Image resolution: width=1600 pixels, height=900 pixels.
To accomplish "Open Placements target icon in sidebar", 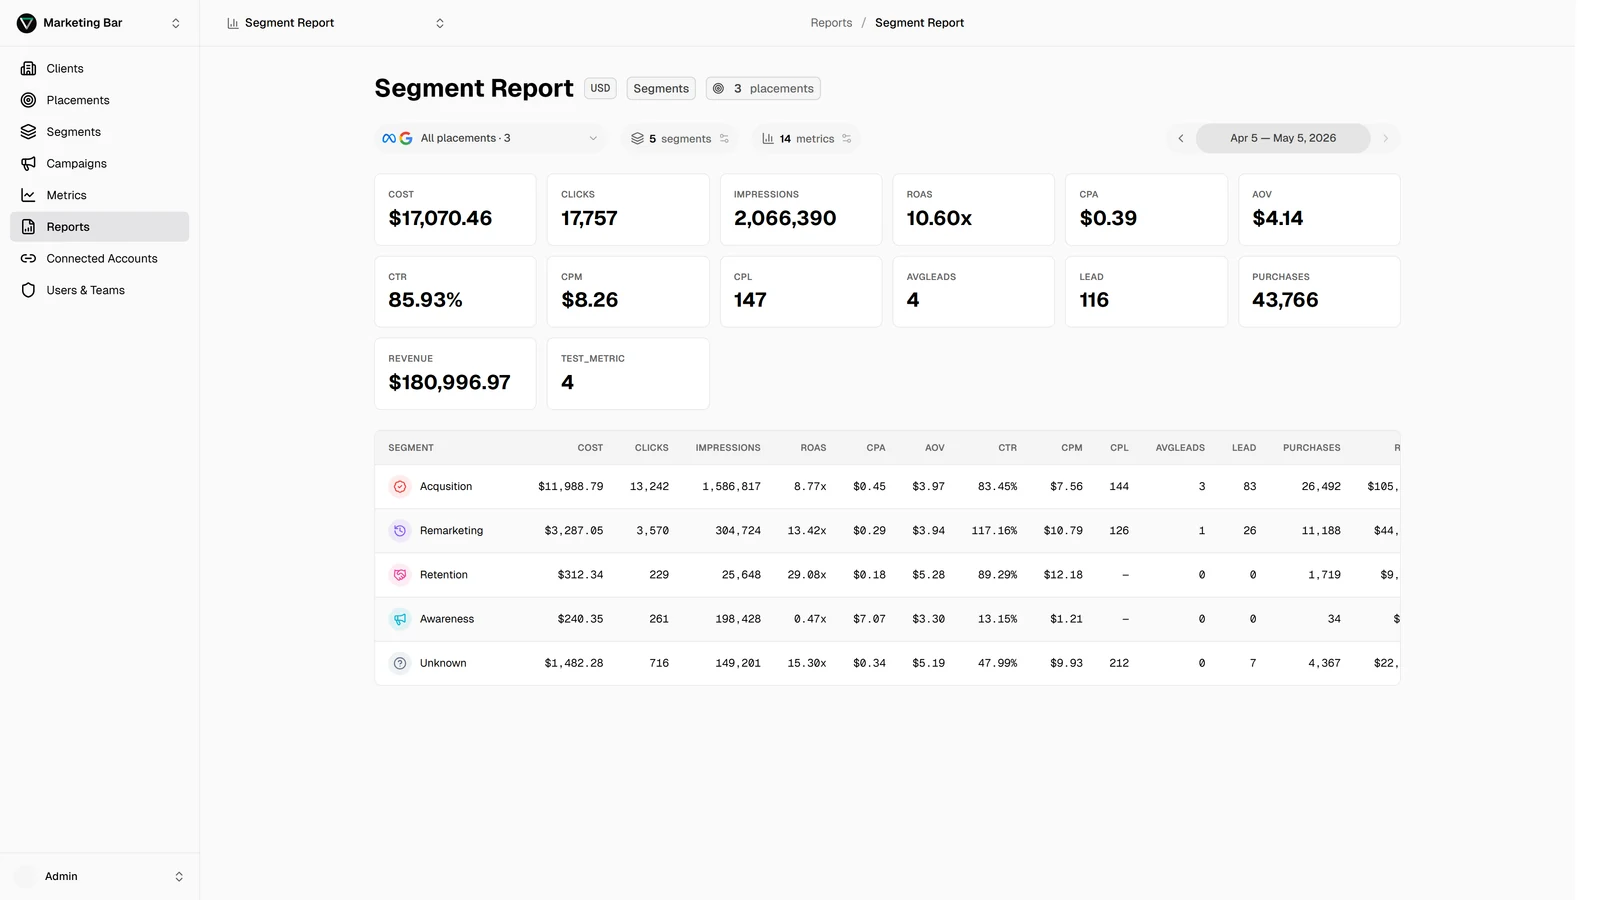I will point(28,100).
